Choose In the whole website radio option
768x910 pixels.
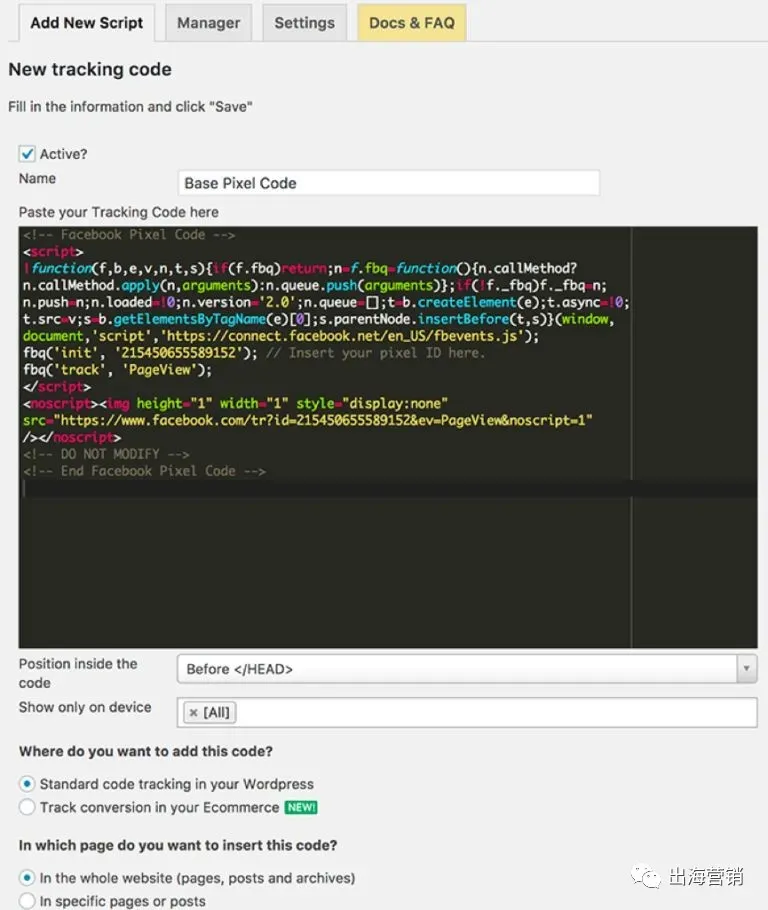(28, 878)
